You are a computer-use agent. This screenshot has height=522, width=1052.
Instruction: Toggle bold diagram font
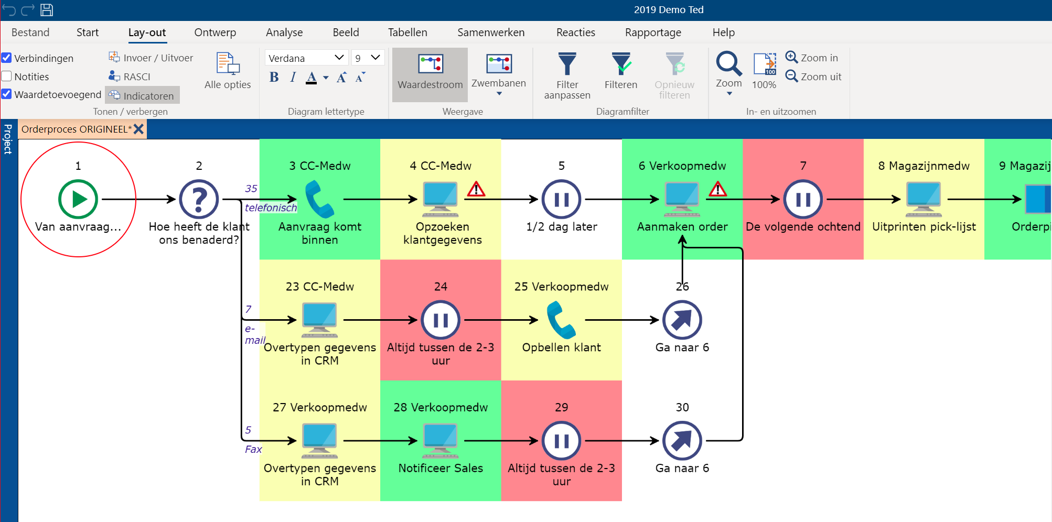tap(274, 78)
